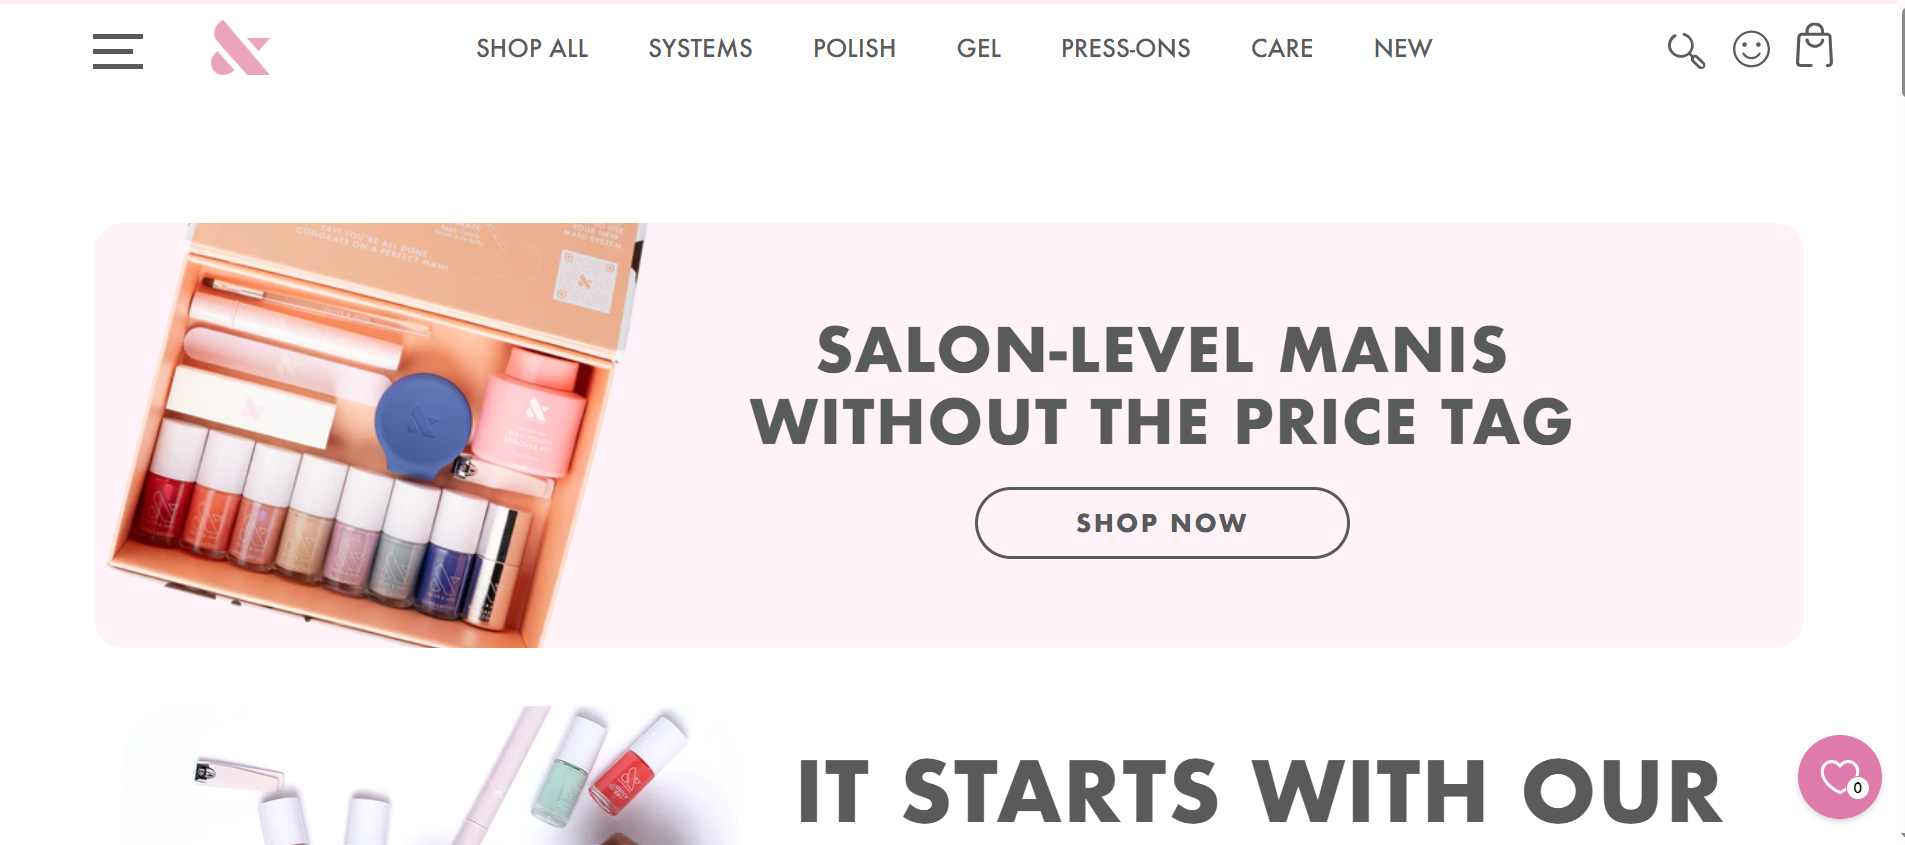
Task: Open the SYSTEMS menu
Action: pos(700,48)
